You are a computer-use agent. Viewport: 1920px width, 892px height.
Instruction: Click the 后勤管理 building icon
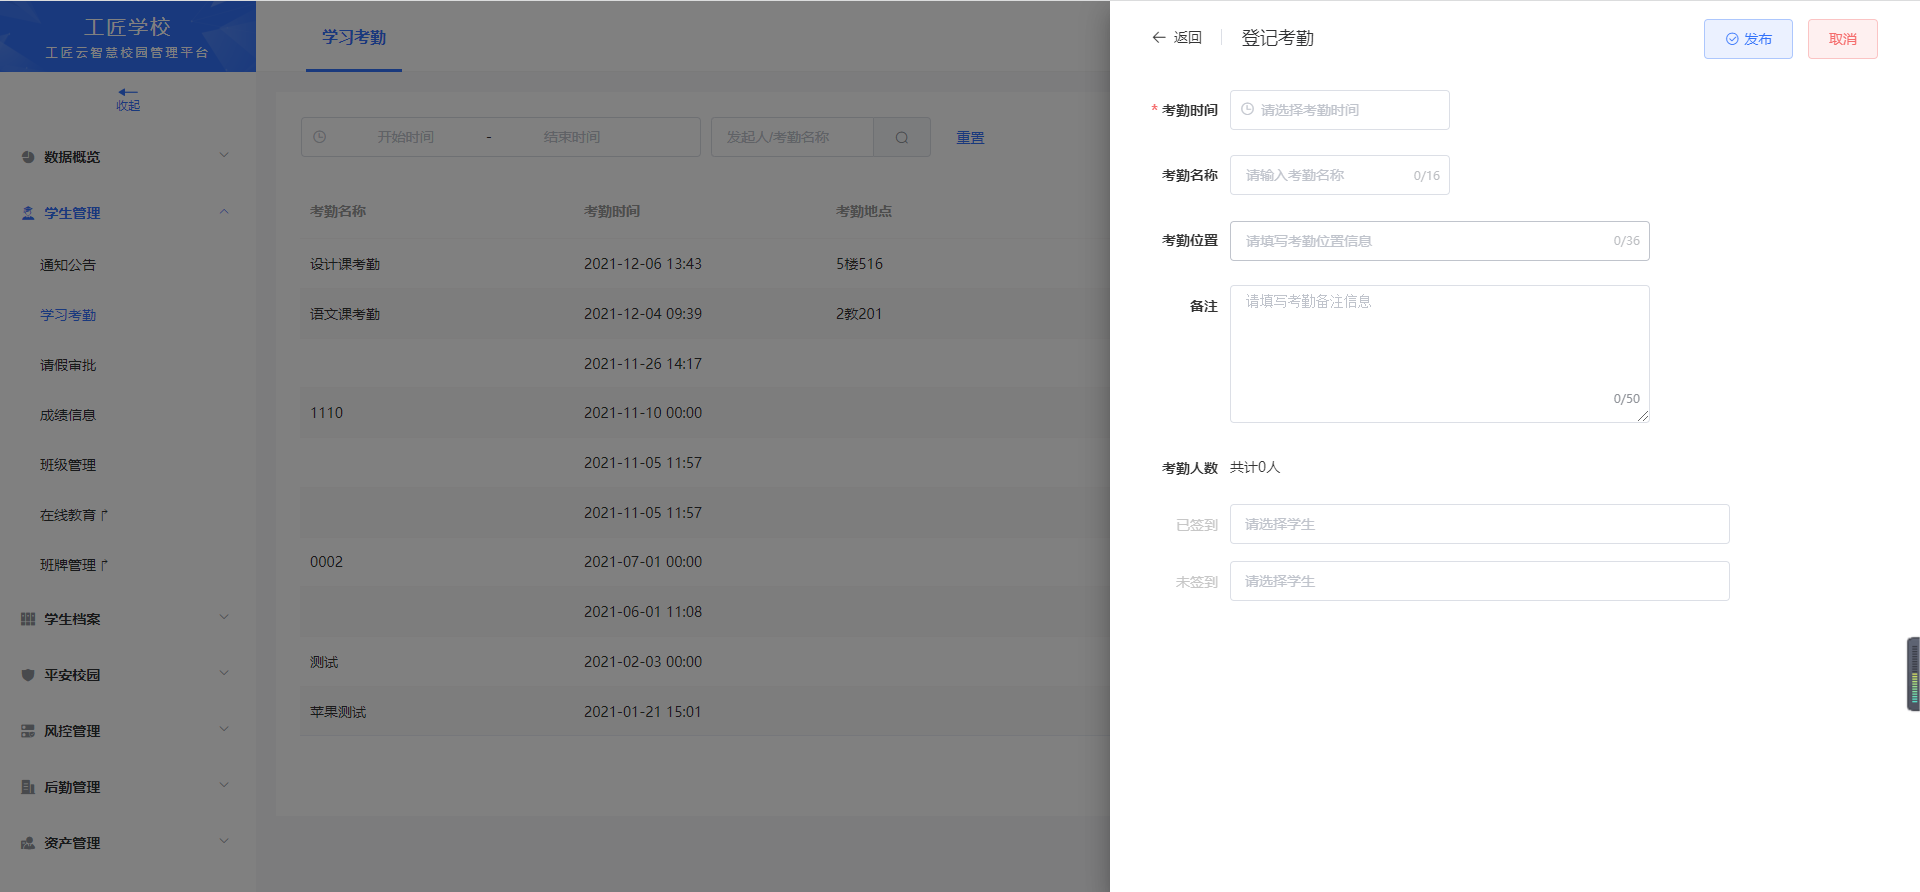tap(28, 787)
